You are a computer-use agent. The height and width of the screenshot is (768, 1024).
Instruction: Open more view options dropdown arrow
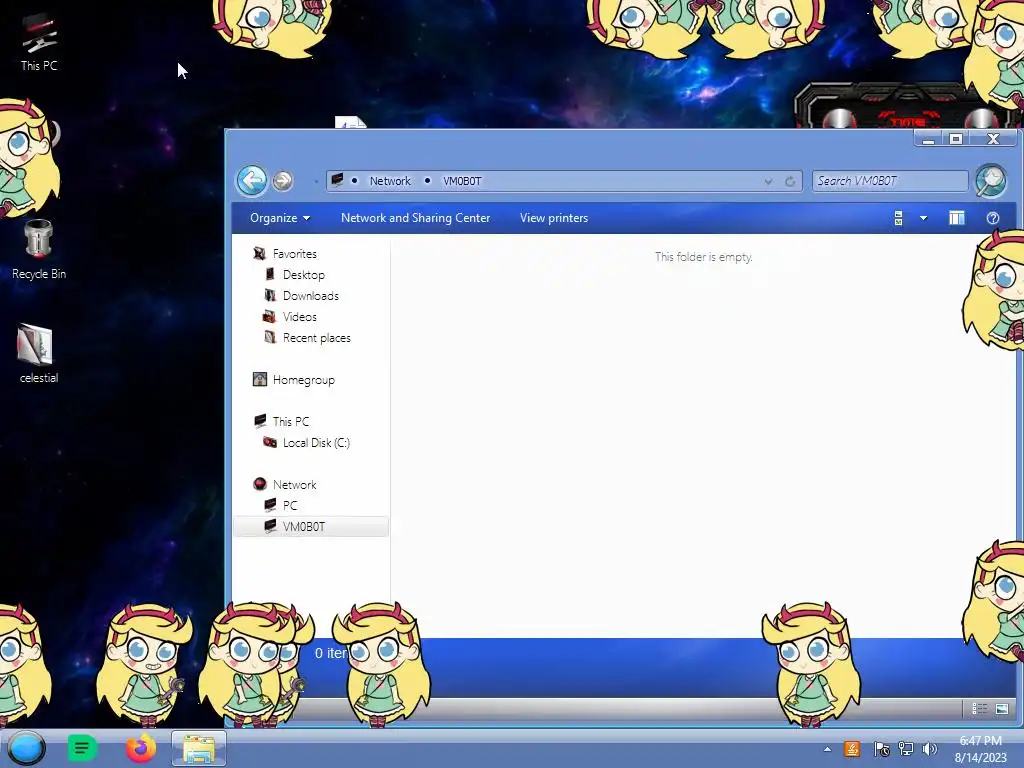[923, 218]
